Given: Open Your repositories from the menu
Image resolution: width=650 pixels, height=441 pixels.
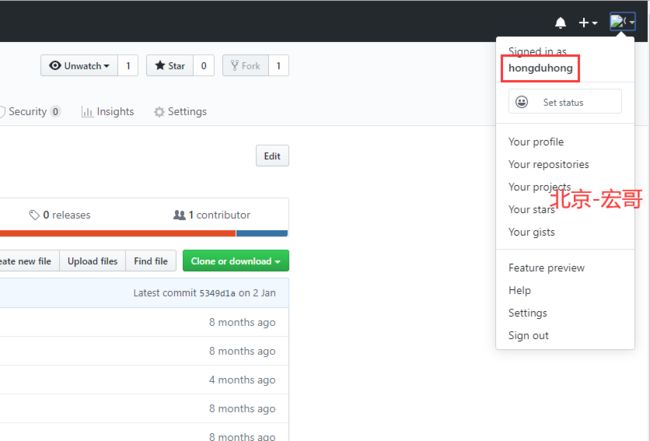Looking at the screenshot, I should 548,165.
